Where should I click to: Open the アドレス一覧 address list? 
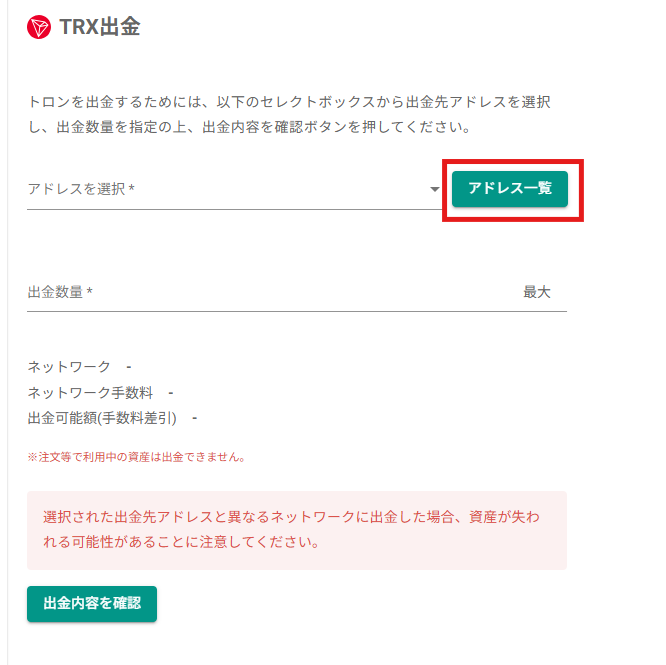click(510, 189)
